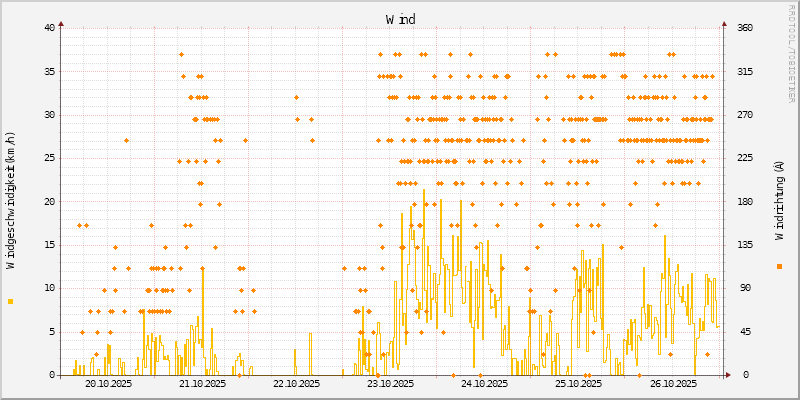Select the 21.10.2025 date label
The image size is (800, 400).
202,384
